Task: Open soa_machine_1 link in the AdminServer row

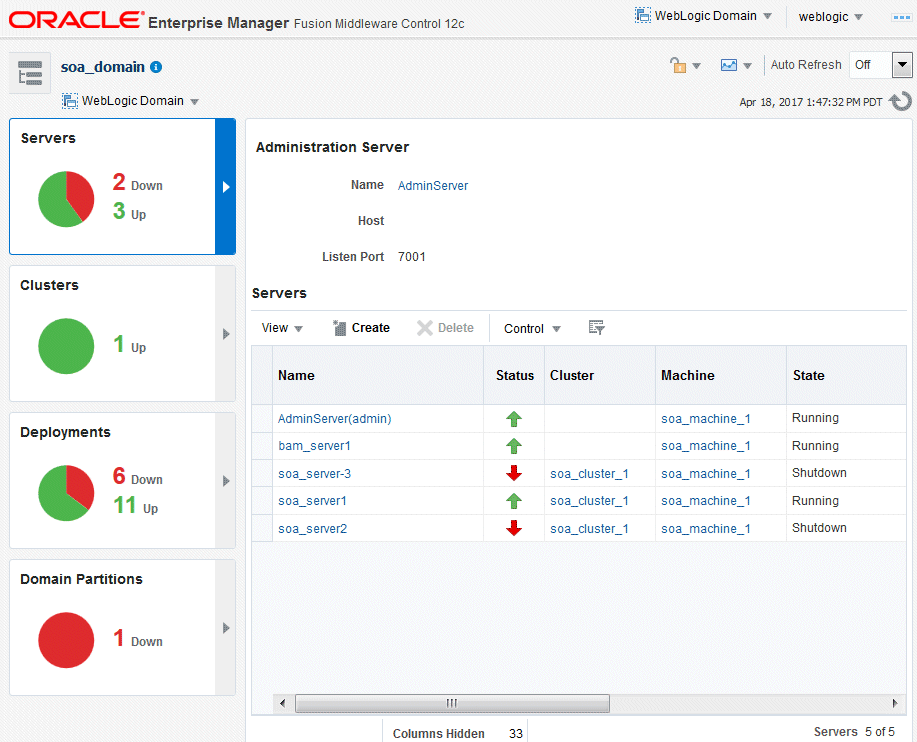Action: (706, 419)
